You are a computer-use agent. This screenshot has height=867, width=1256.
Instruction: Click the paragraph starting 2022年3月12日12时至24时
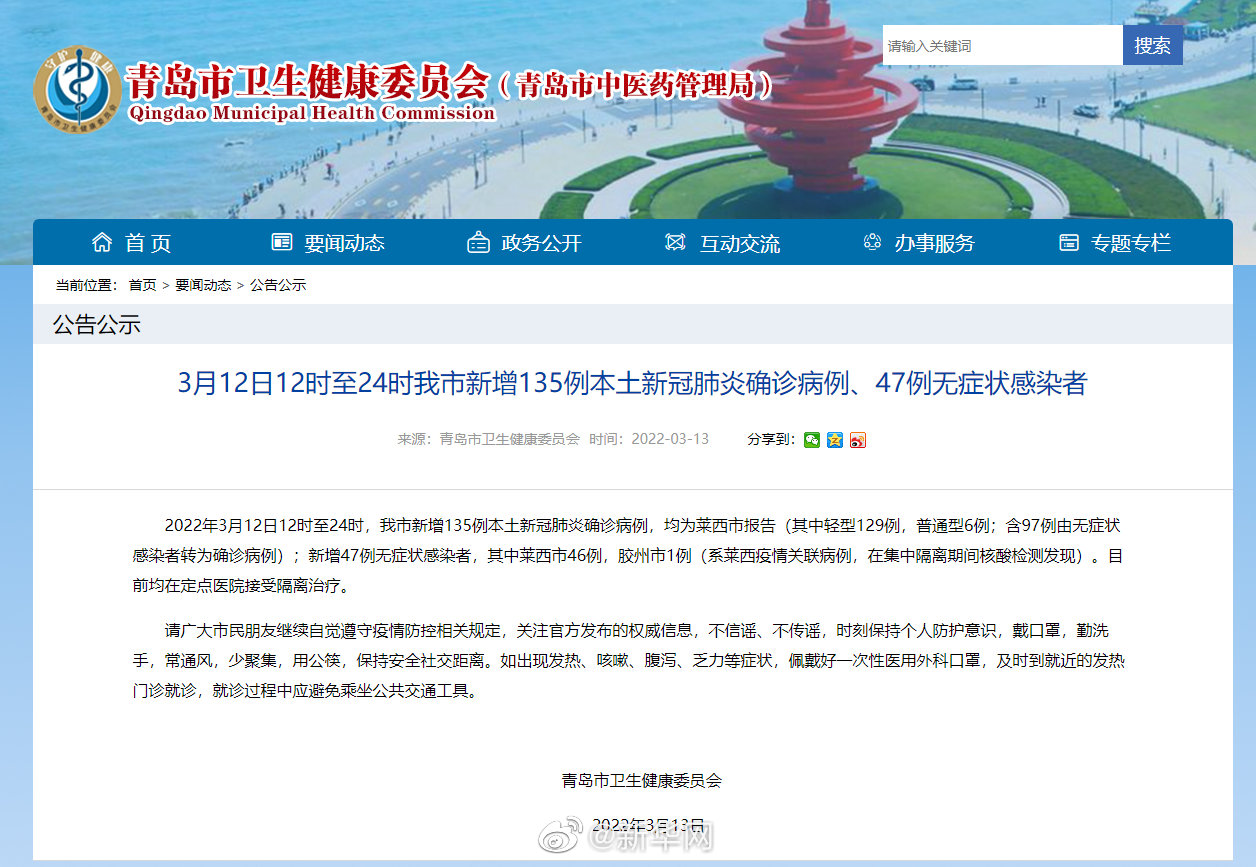pos(628,555)
